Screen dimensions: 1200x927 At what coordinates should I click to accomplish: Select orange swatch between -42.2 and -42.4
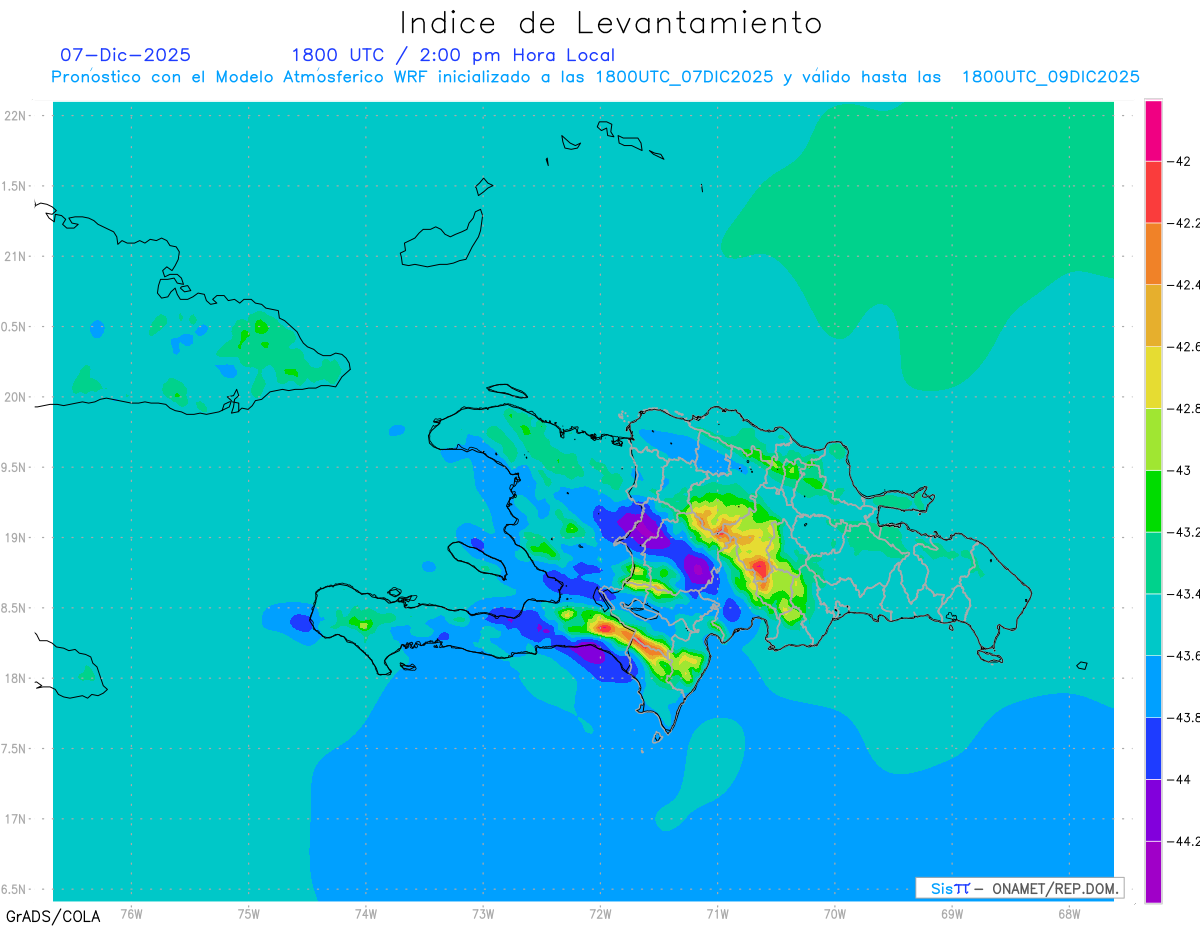1153,254
